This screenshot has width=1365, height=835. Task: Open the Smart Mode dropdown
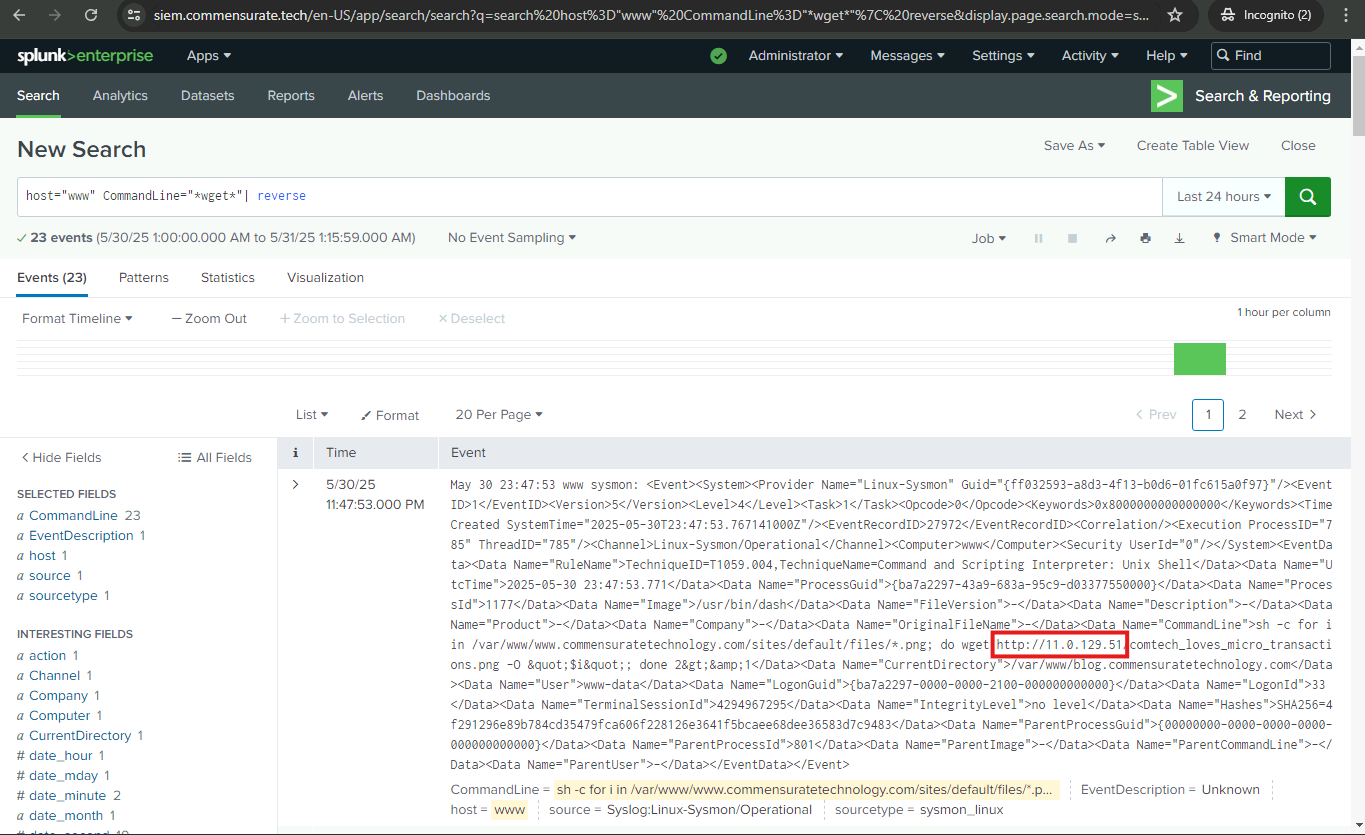click(1264, 238)
